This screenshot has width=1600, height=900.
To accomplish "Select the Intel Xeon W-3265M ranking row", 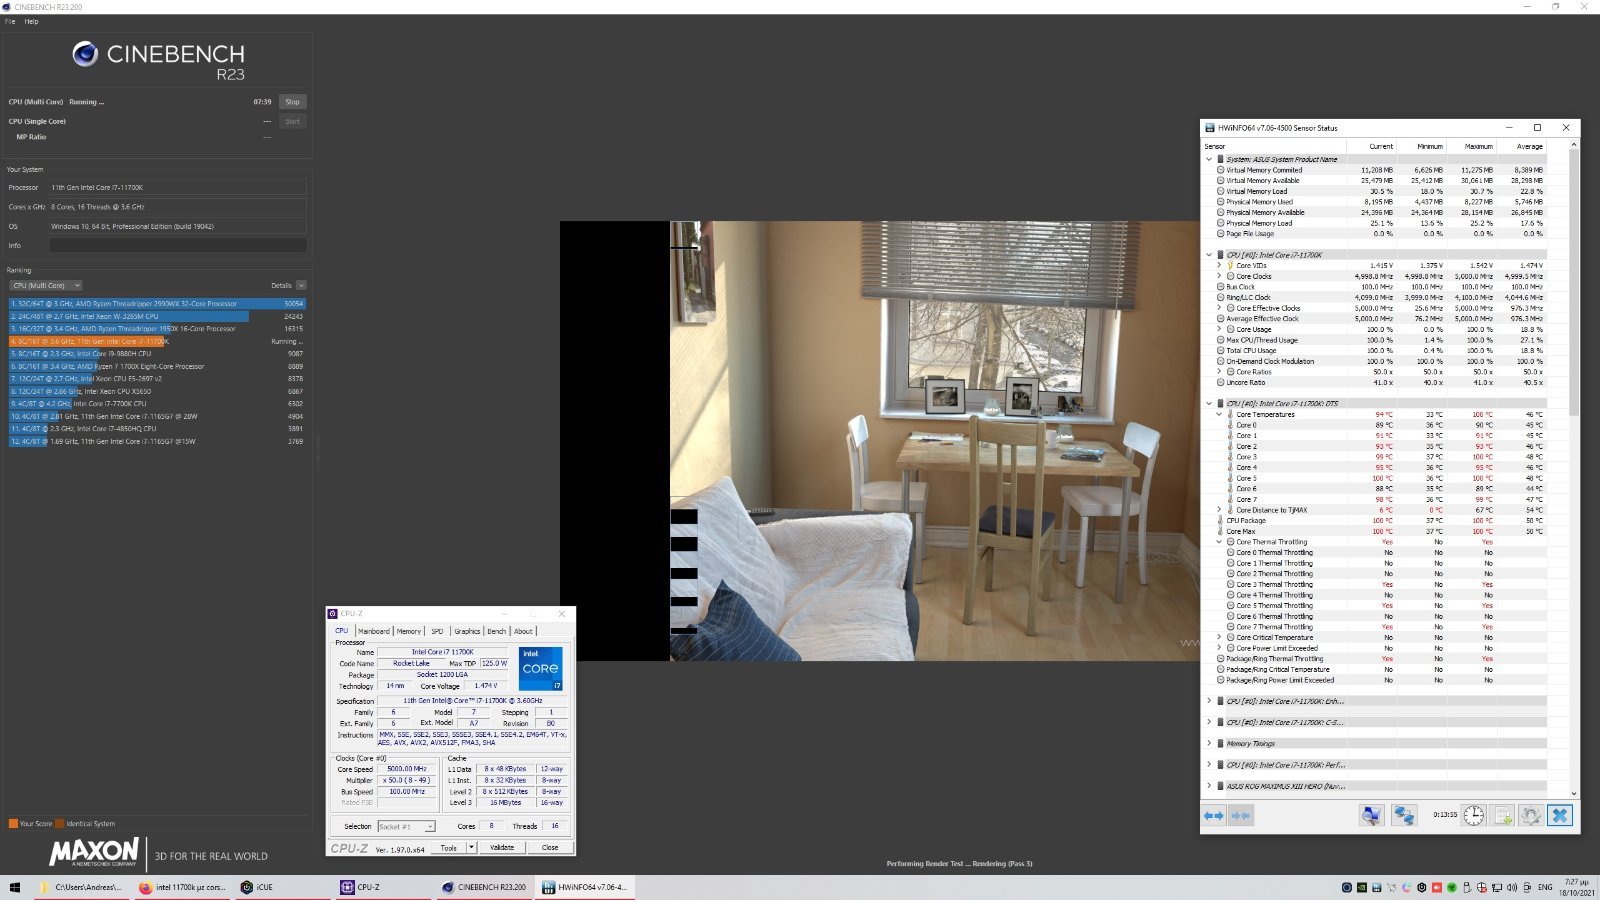I will [157, 316].
